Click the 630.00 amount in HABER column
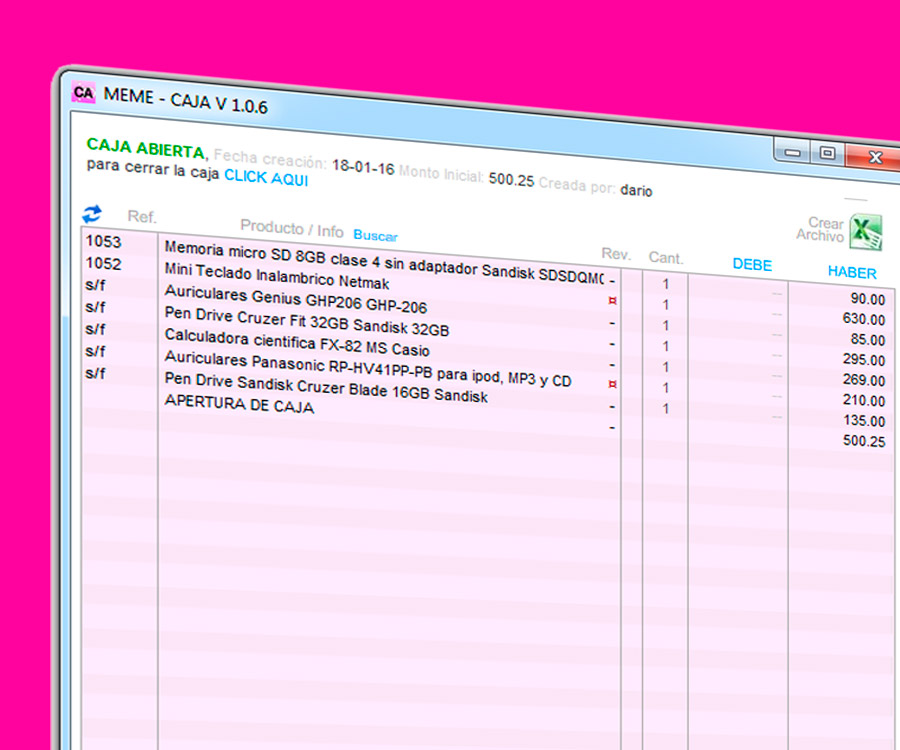This screenshot has height=750, width=900. 863,320
